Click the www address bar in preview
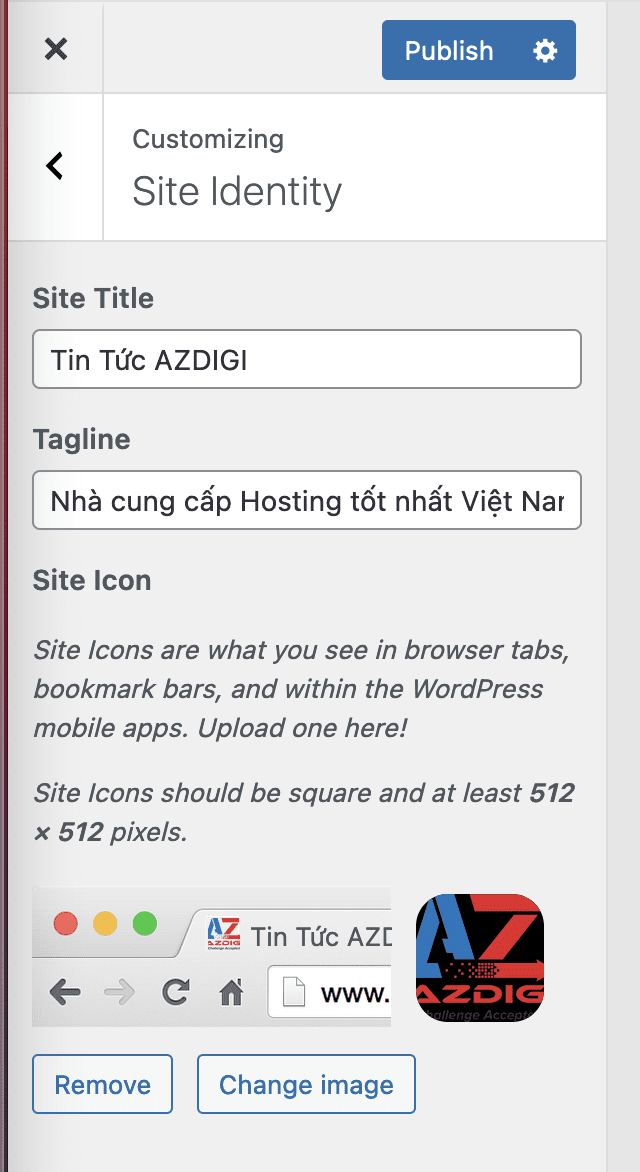This screenshot has height=1172, width=640. [353, 993]
